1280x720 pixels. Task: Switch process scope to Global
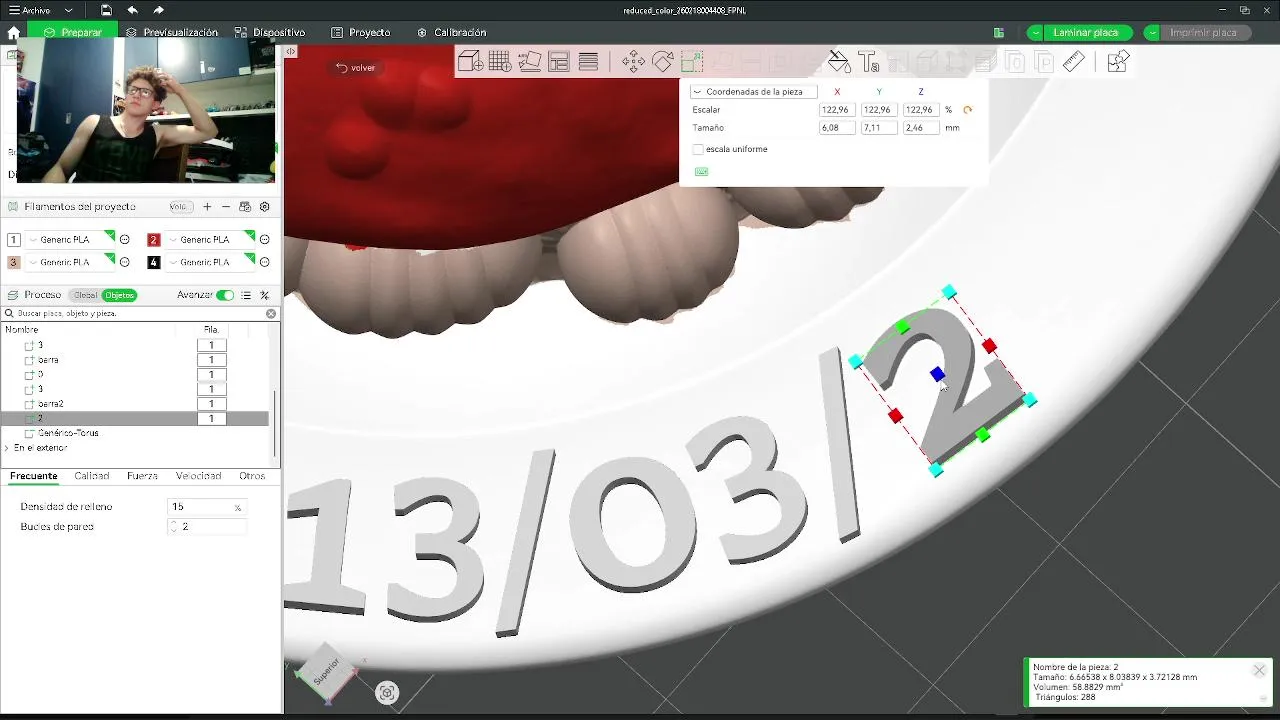(x=85, y=295)
